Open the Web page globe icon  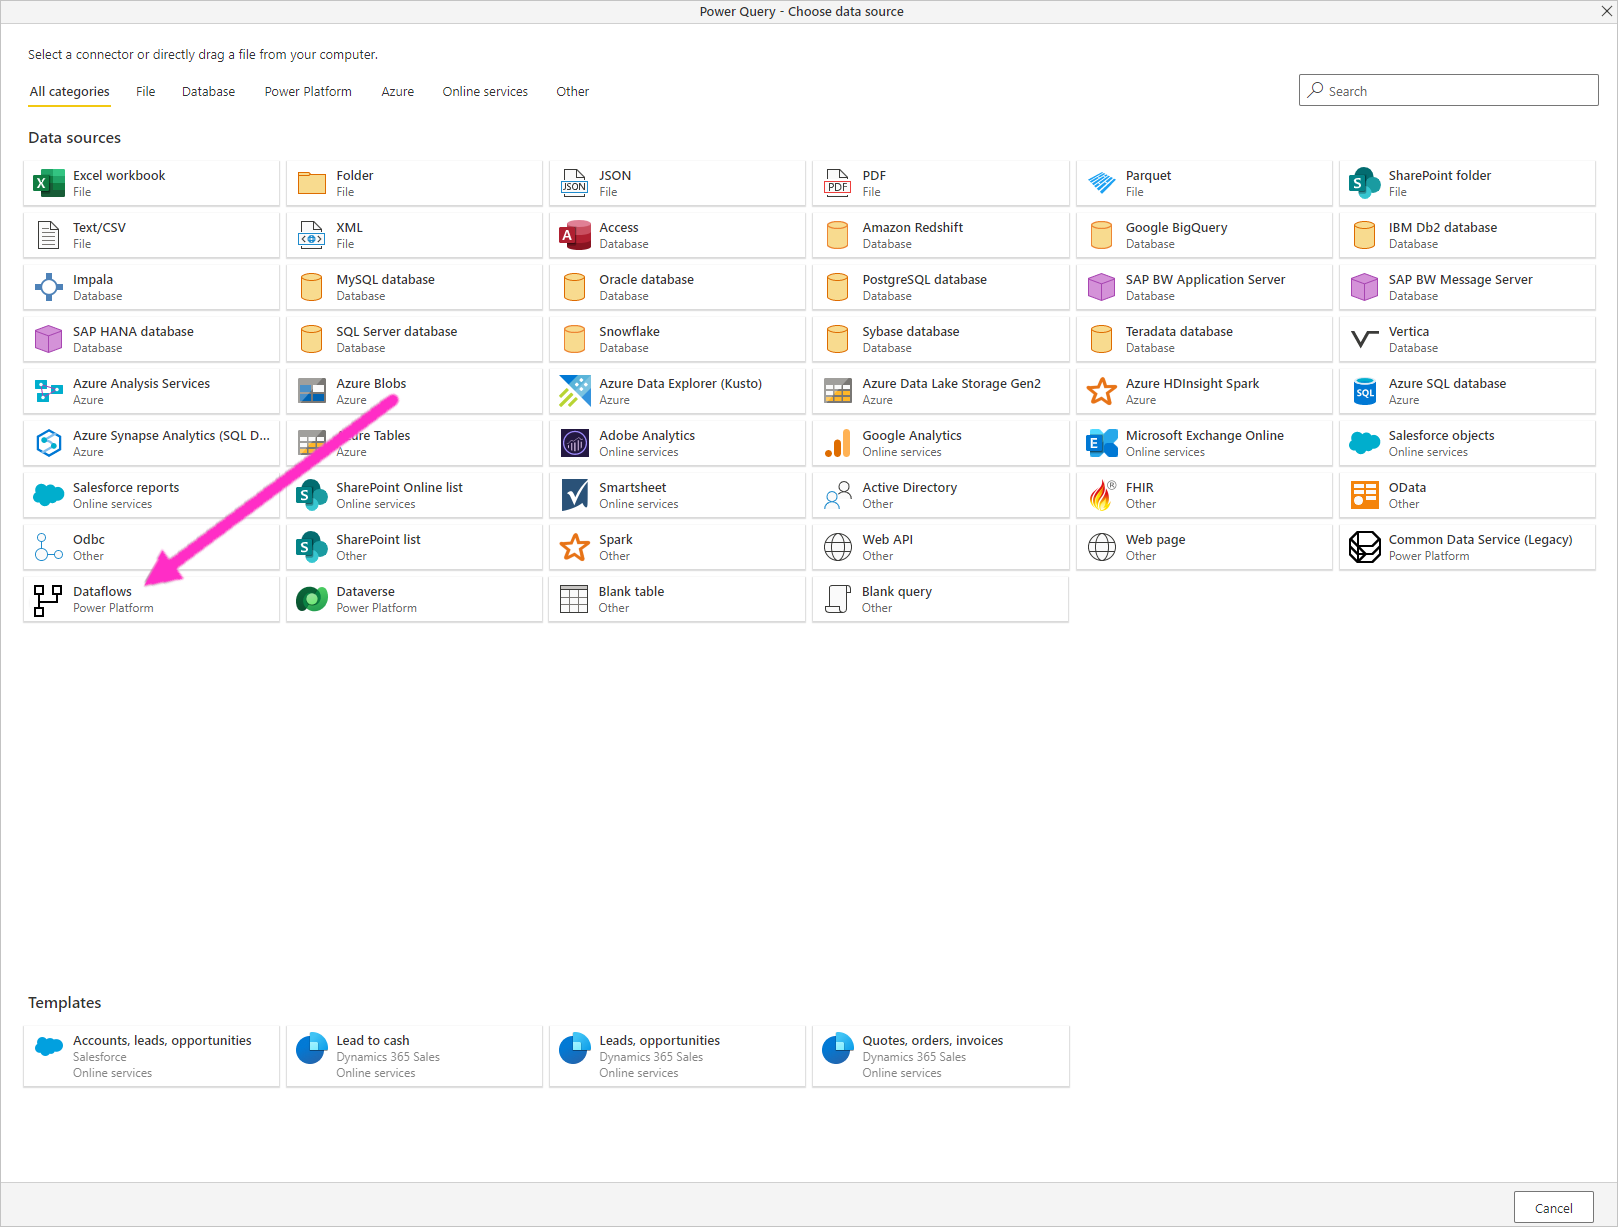[1101, 547]
